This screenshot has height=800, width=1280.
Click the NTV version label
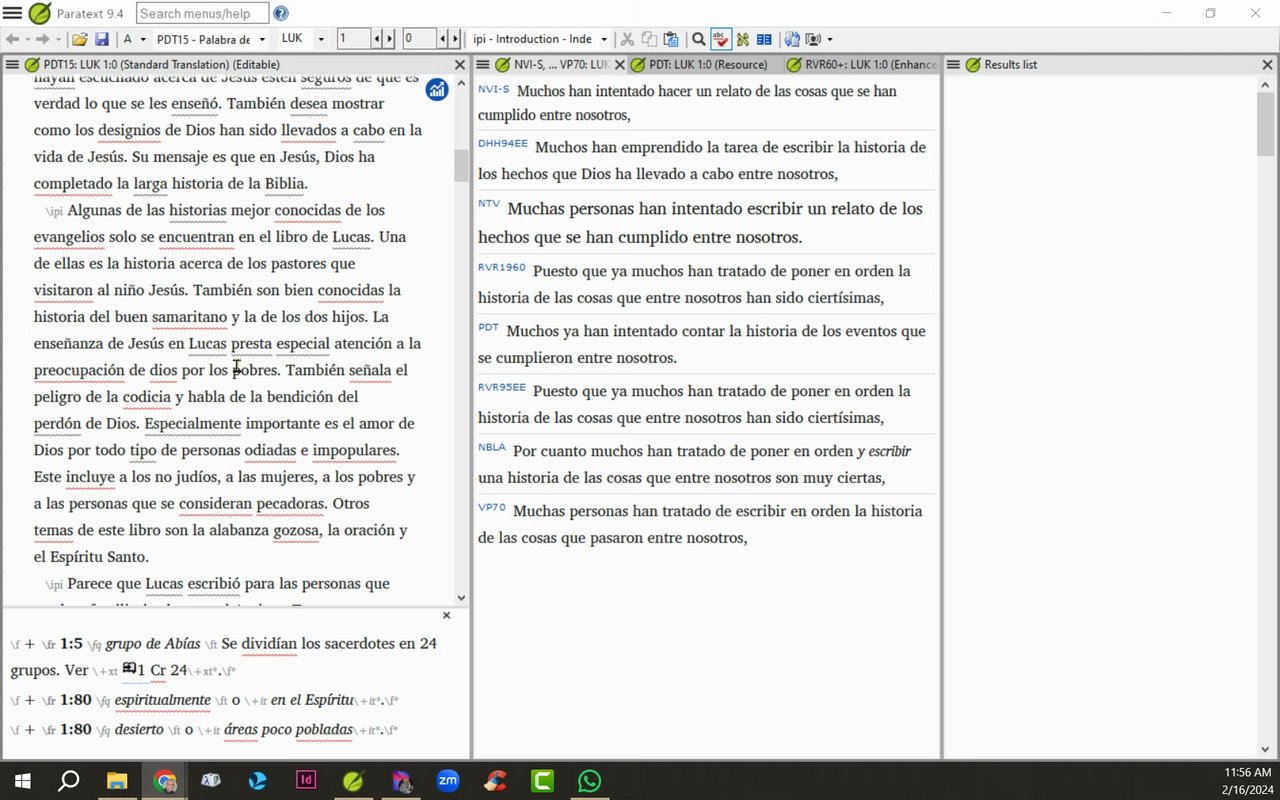pos(489,204)
